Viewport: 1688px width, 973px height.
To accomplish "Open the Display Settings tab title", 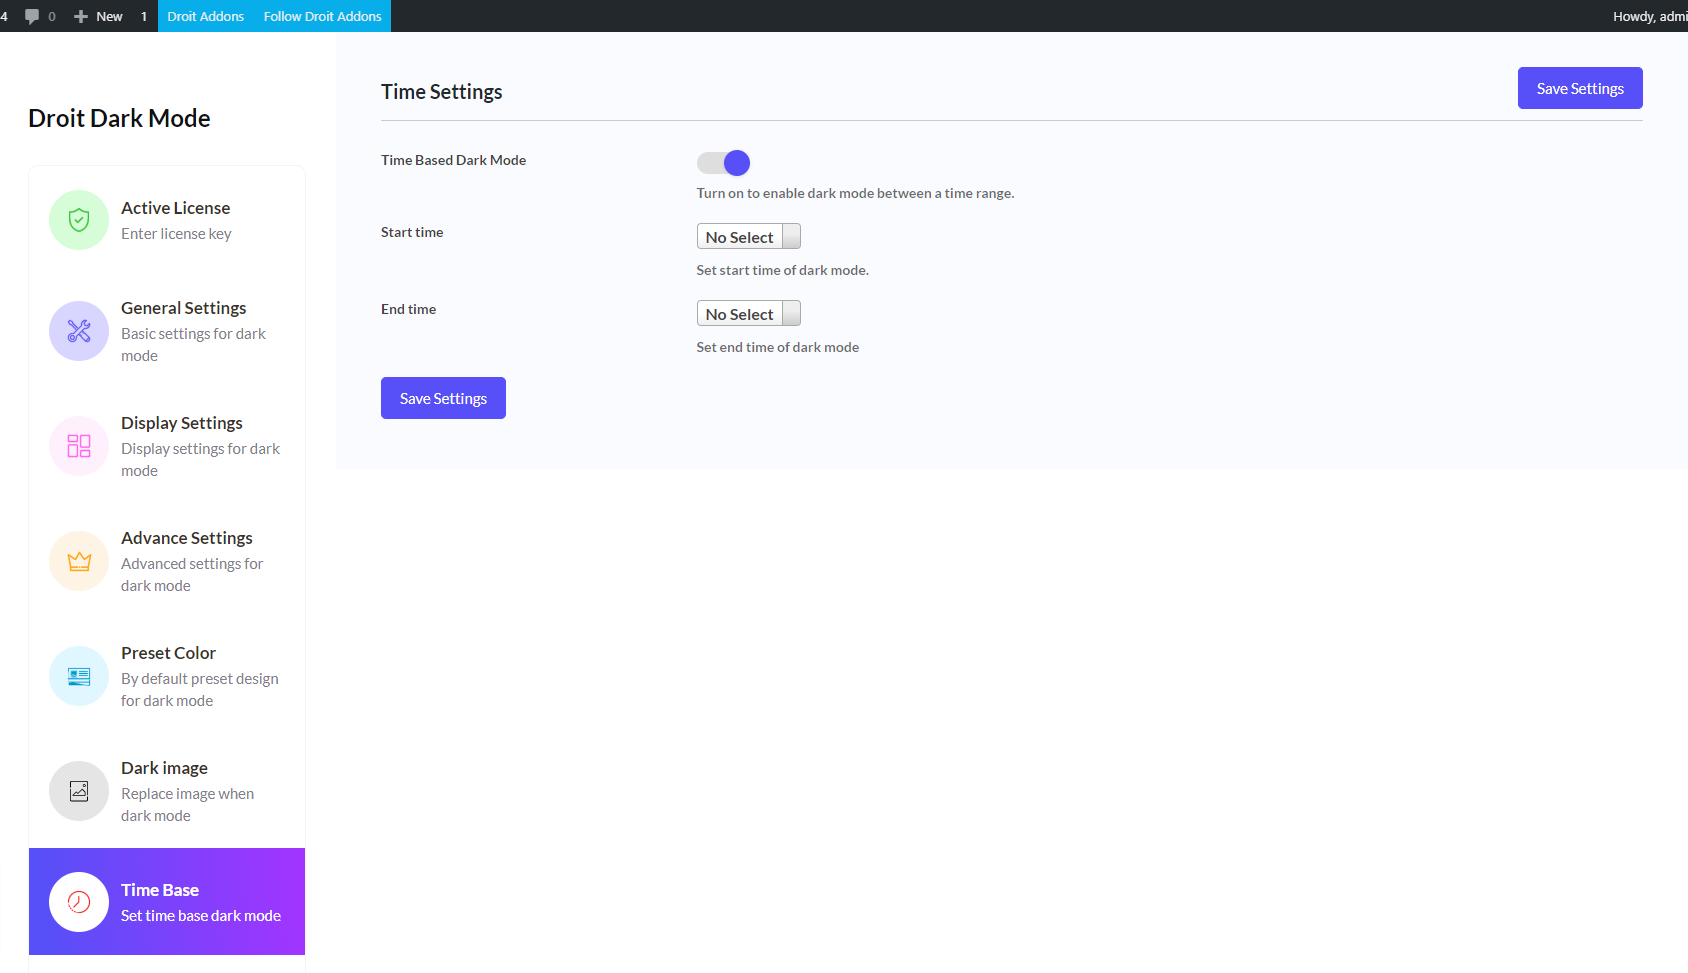I will tap(182, 423).
